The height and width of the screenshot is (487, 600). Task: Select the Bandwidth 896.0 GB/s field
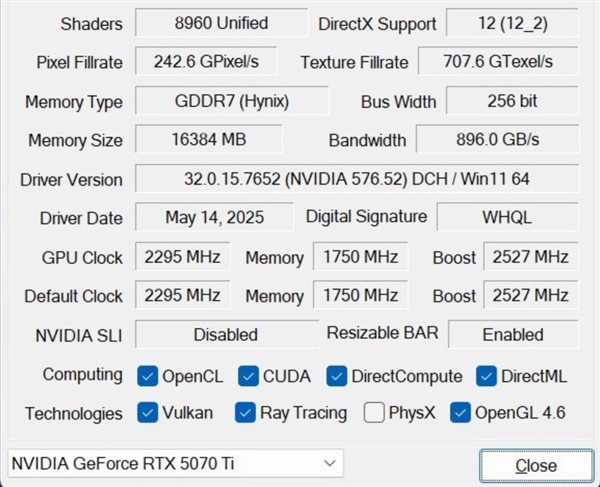(496, 140)
